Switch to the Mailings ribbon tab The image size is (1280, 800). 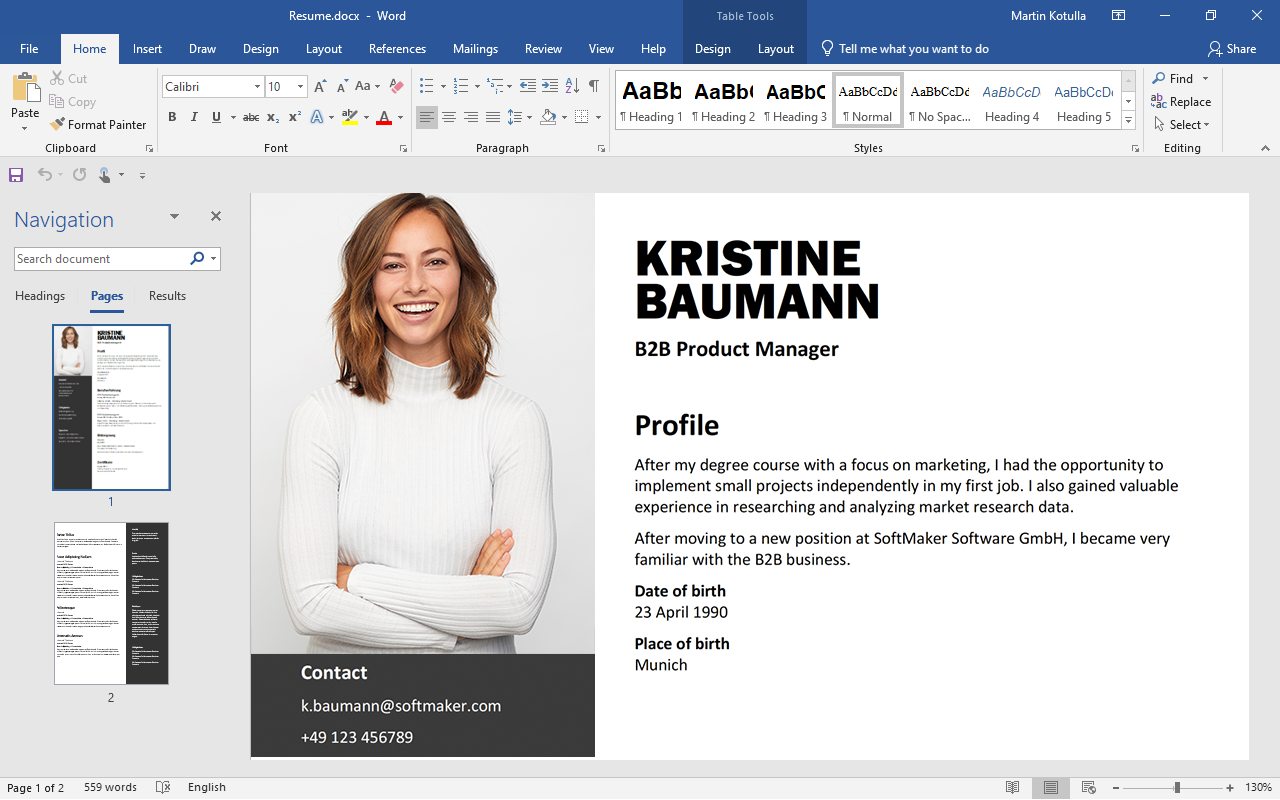point(475,48)
